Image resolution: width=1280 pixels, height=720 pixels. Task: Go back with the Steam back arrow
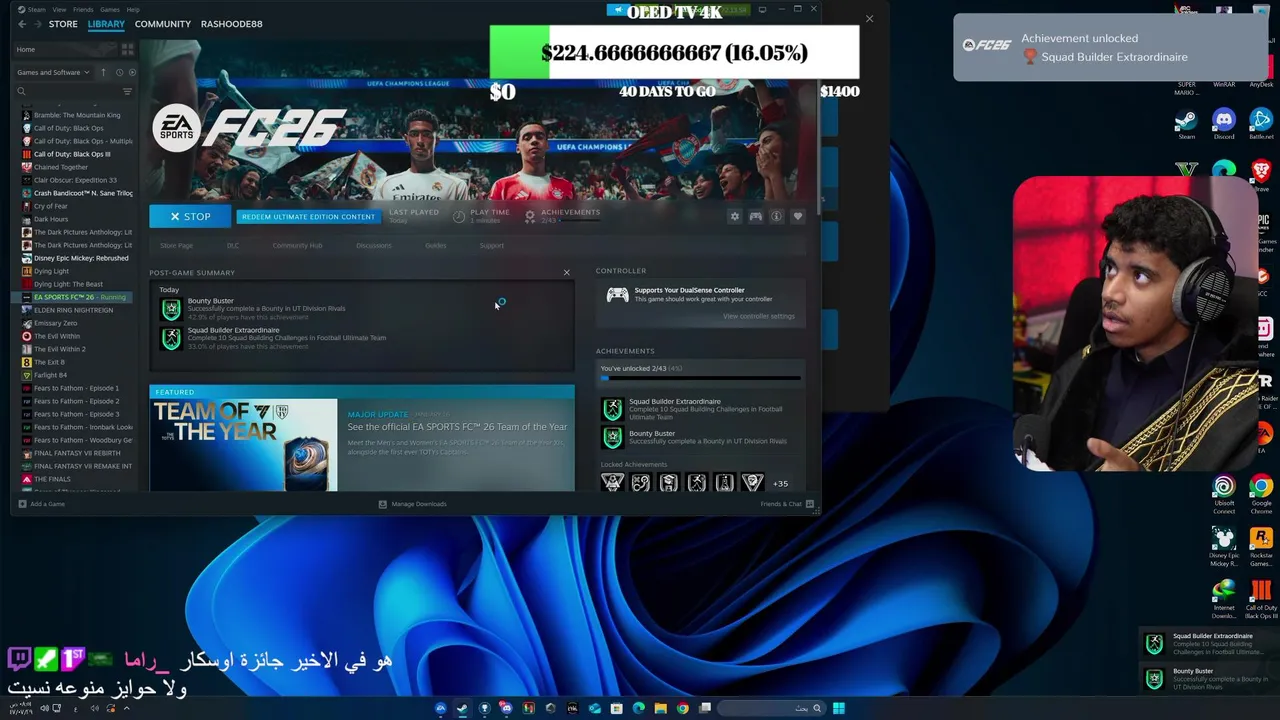(22, 24)
